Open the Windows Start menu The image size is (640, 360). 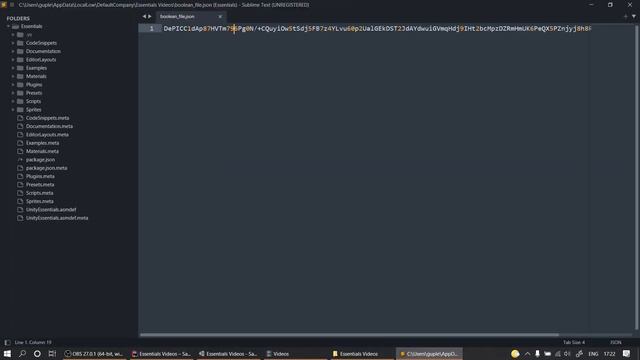click(7, 354)
